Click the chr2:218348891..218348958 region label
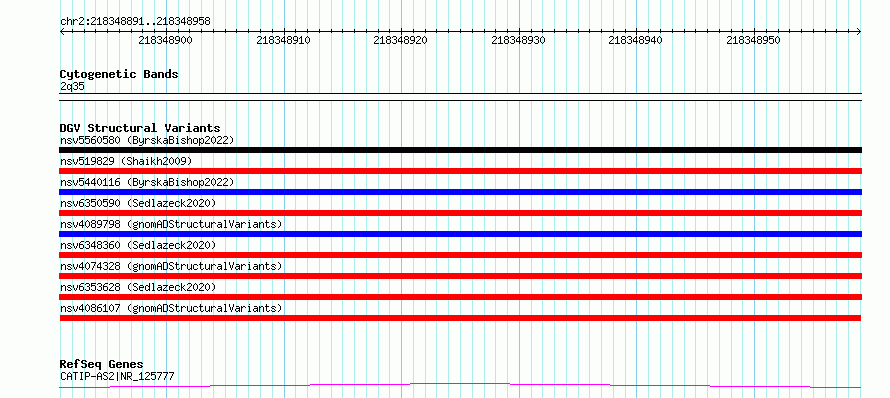The image size is (890, 398). [x=135, y=21]
